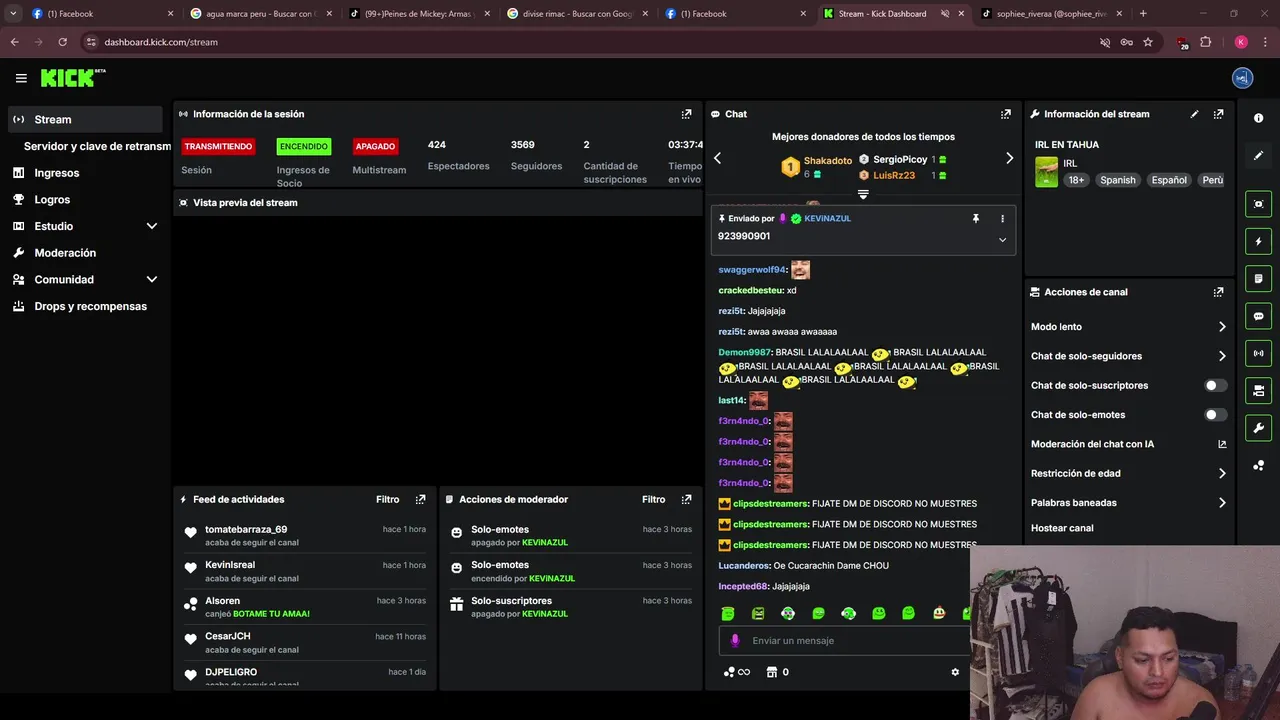
Task: Open the user avatar in the top right
Action: point(1242,78)
